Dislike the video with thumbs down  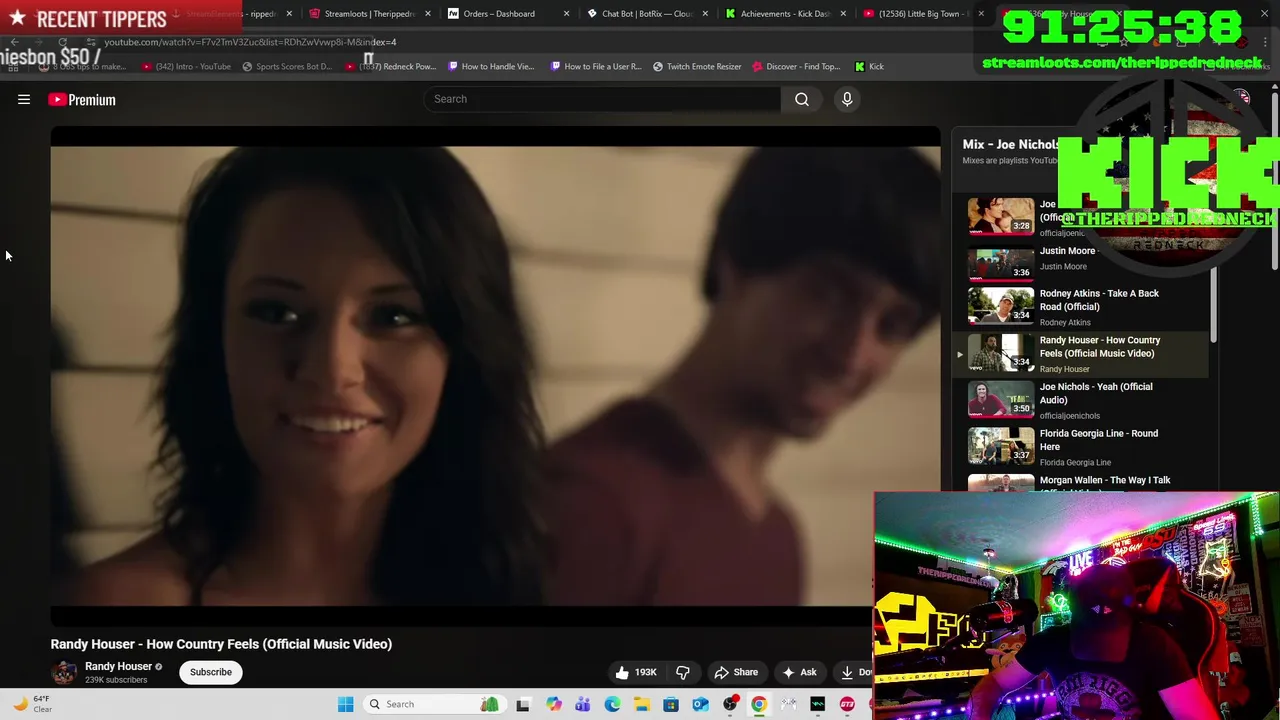click(683, 672)
